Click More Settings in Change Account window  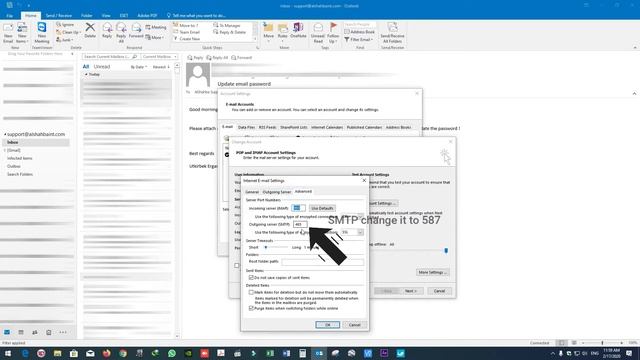pyautogui.click(x=433, y=272)
